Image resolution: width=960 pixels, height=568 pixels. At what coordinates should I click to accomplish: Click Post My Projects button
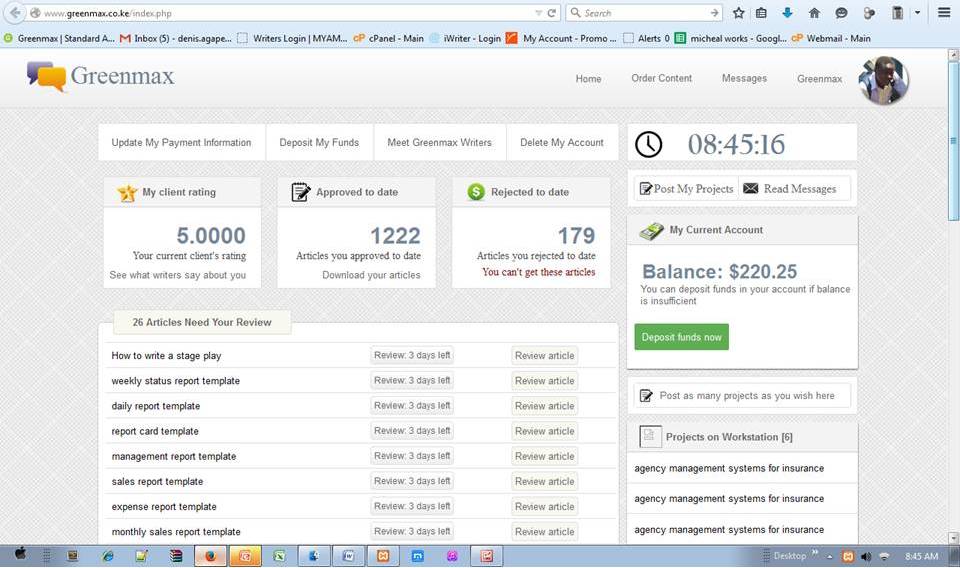point(686,189)
